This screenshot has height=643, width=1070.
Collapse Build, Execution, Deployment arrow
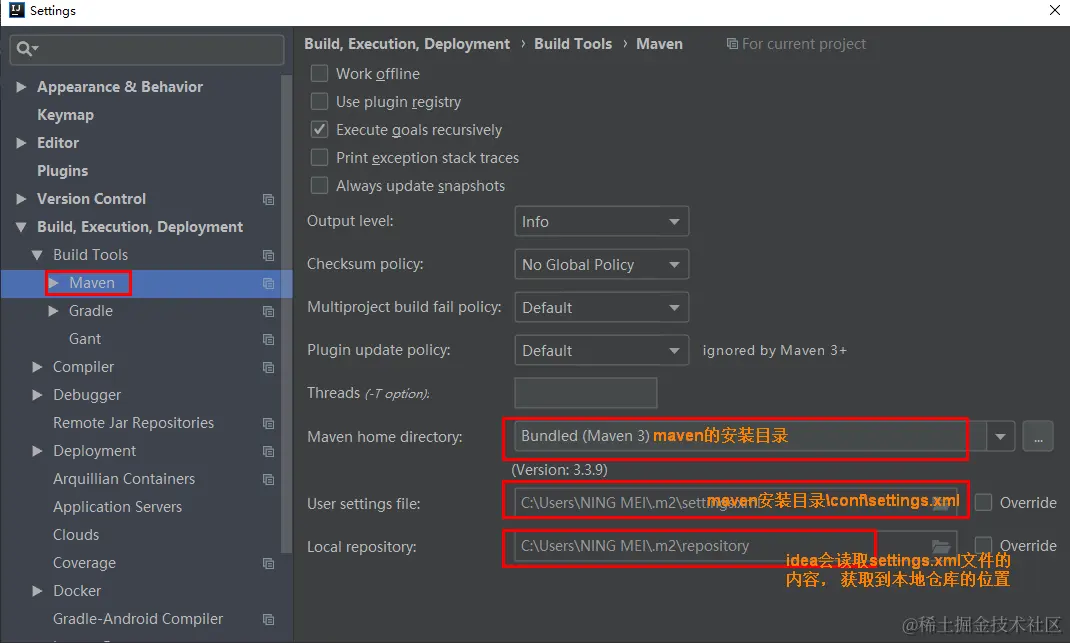(21, 227)
